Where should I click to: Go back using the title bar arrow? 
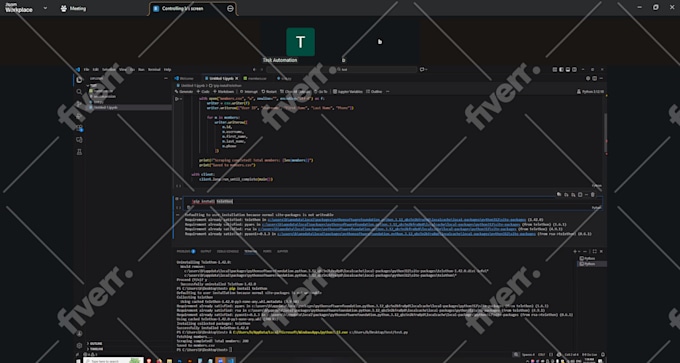tap(254, 69)
